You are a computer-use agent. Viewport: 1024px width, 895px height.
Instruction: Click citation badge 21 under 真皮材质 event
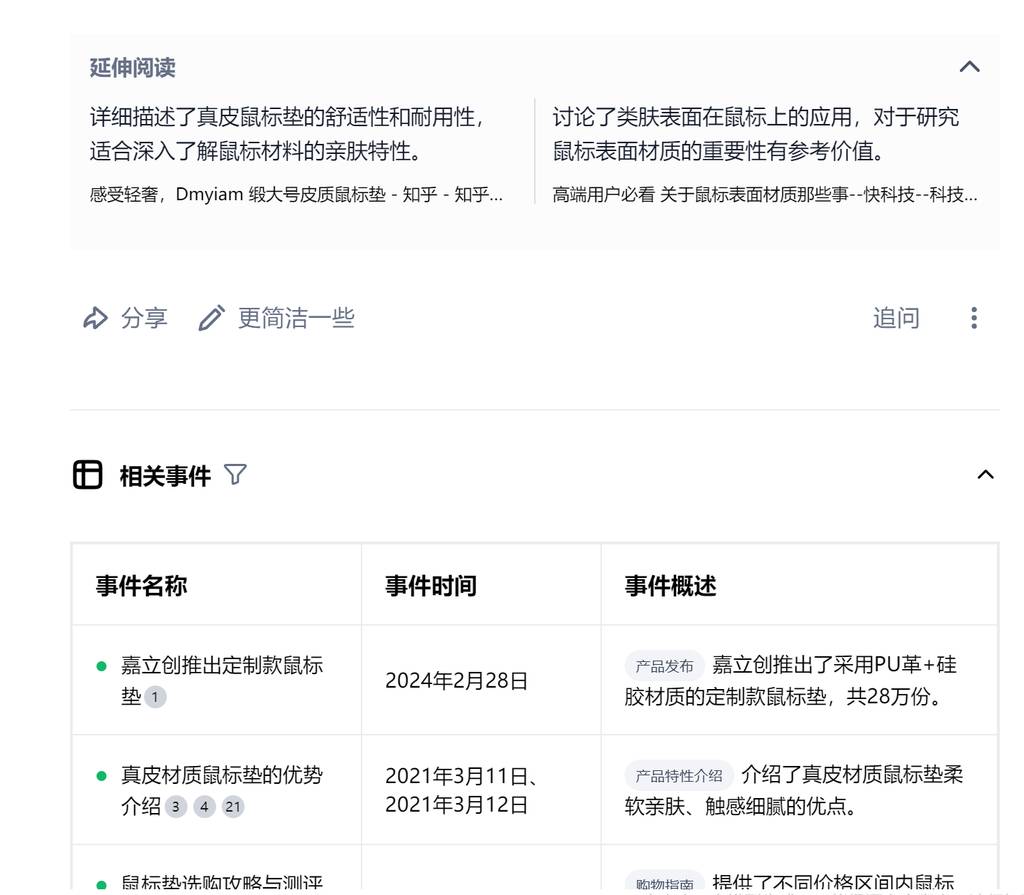(x=233, y=807)
